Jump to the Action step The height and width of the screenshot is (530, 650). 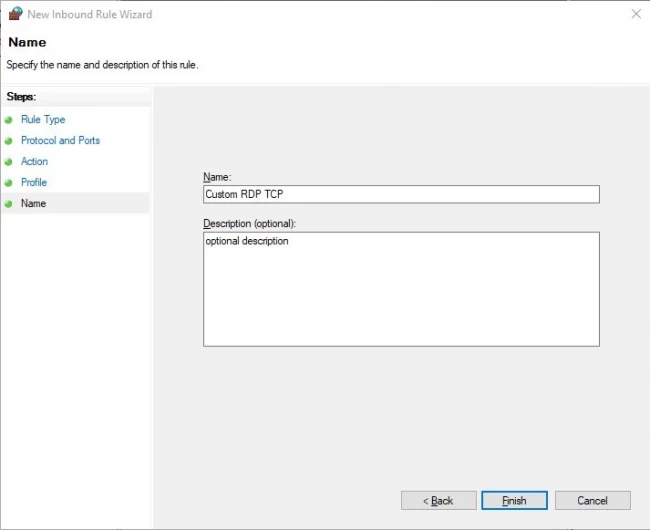click(x=34, y=162)
